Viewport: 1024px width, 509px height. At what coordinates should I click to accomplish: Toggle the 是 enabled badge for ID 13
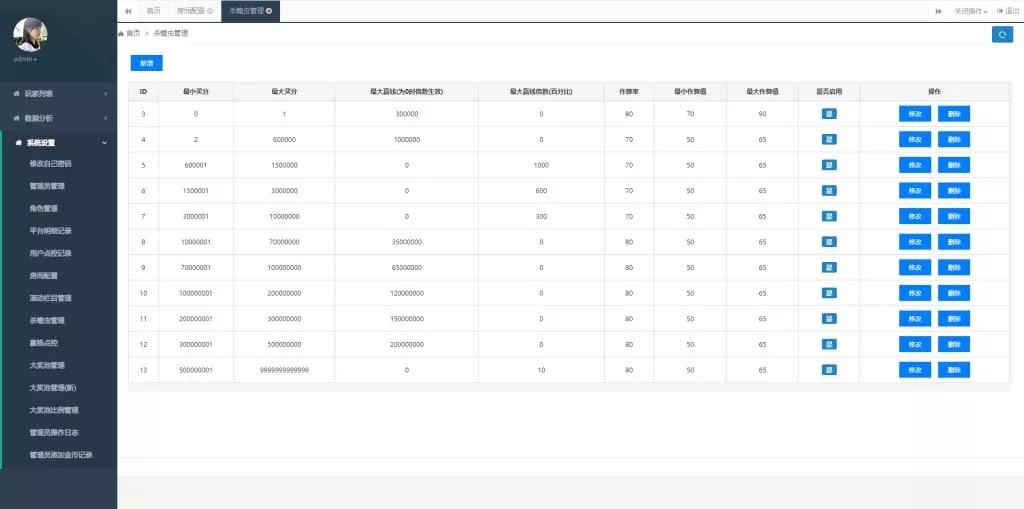(829, 369)
